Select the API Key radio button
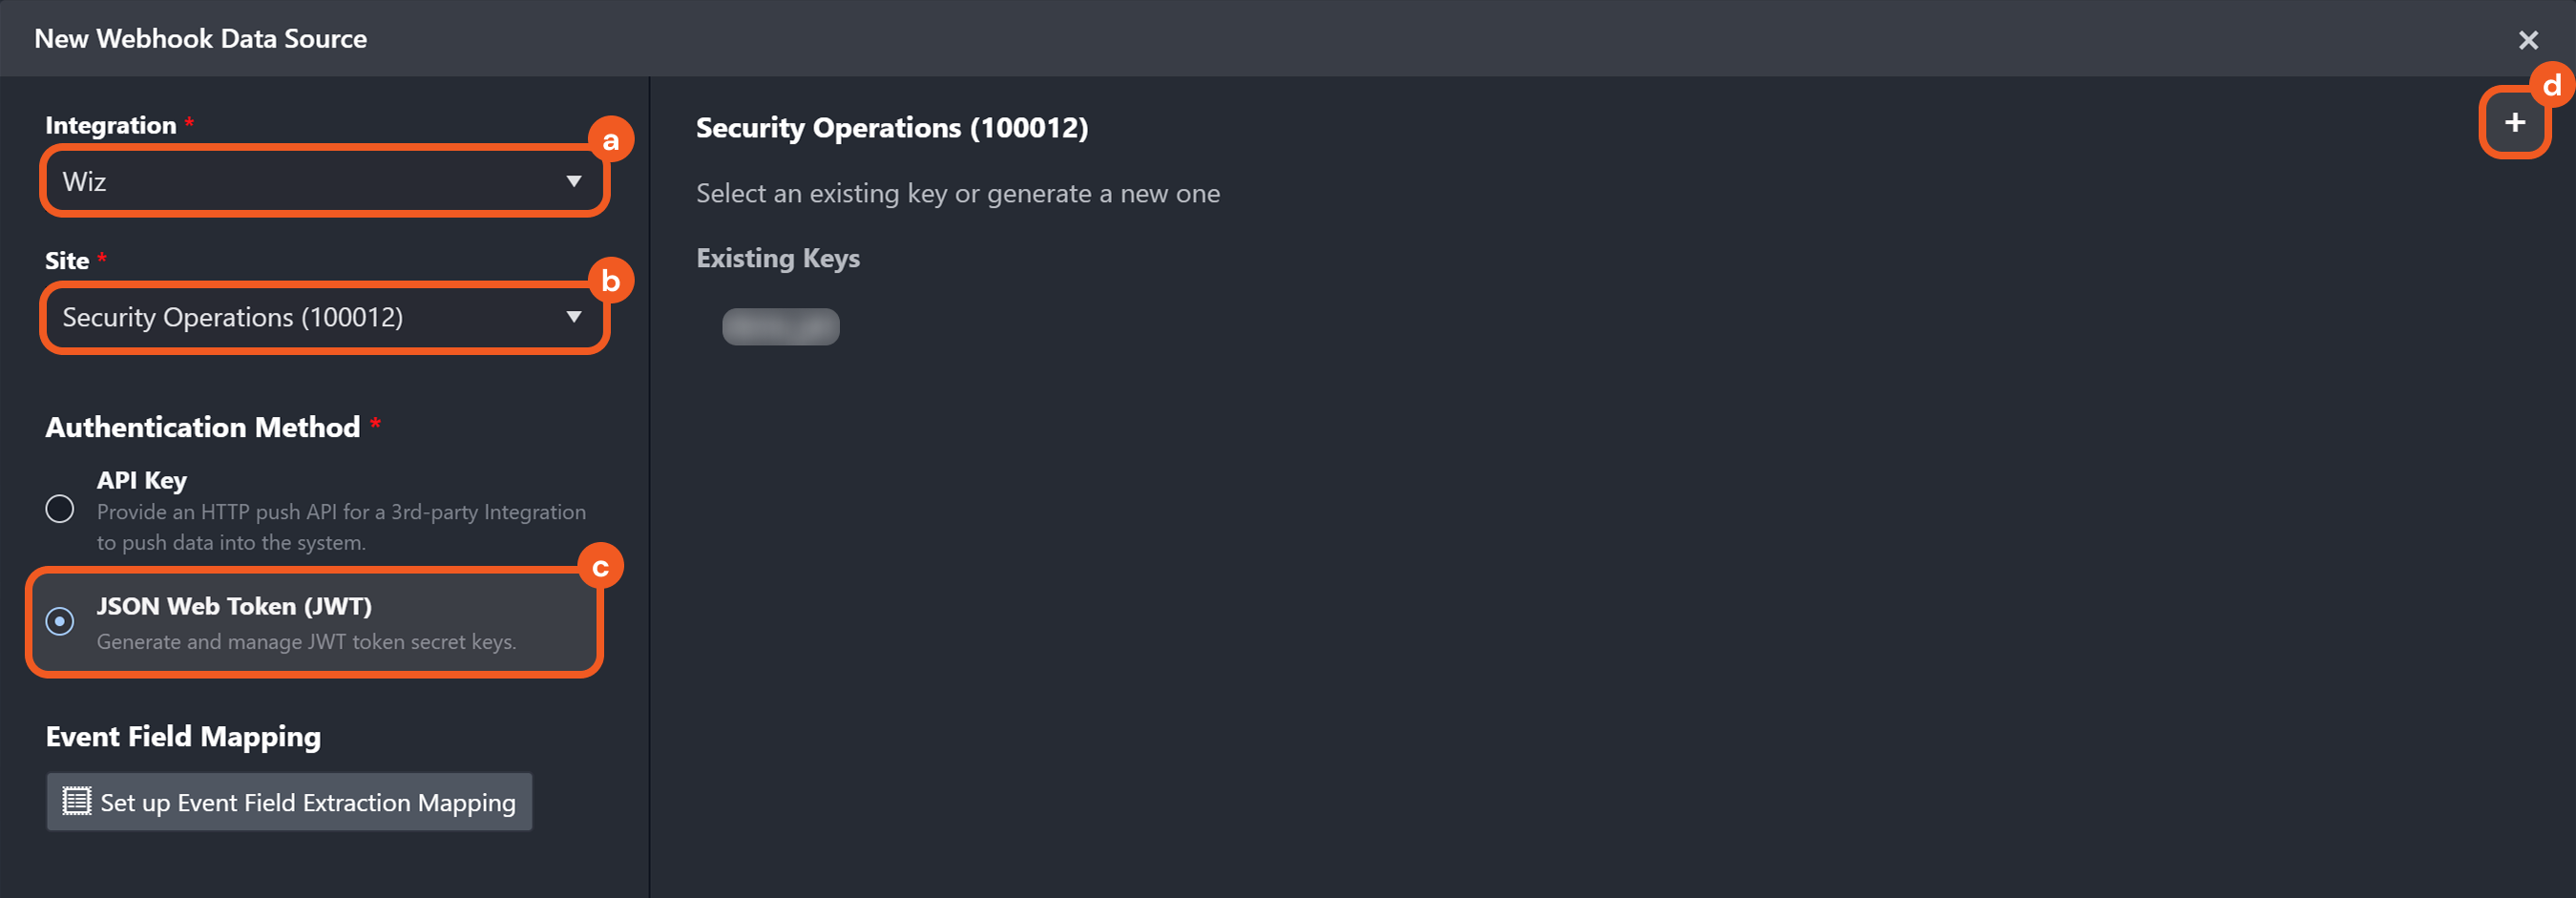This screenshot has width=2576, height=898. click(x=60, y=509)
